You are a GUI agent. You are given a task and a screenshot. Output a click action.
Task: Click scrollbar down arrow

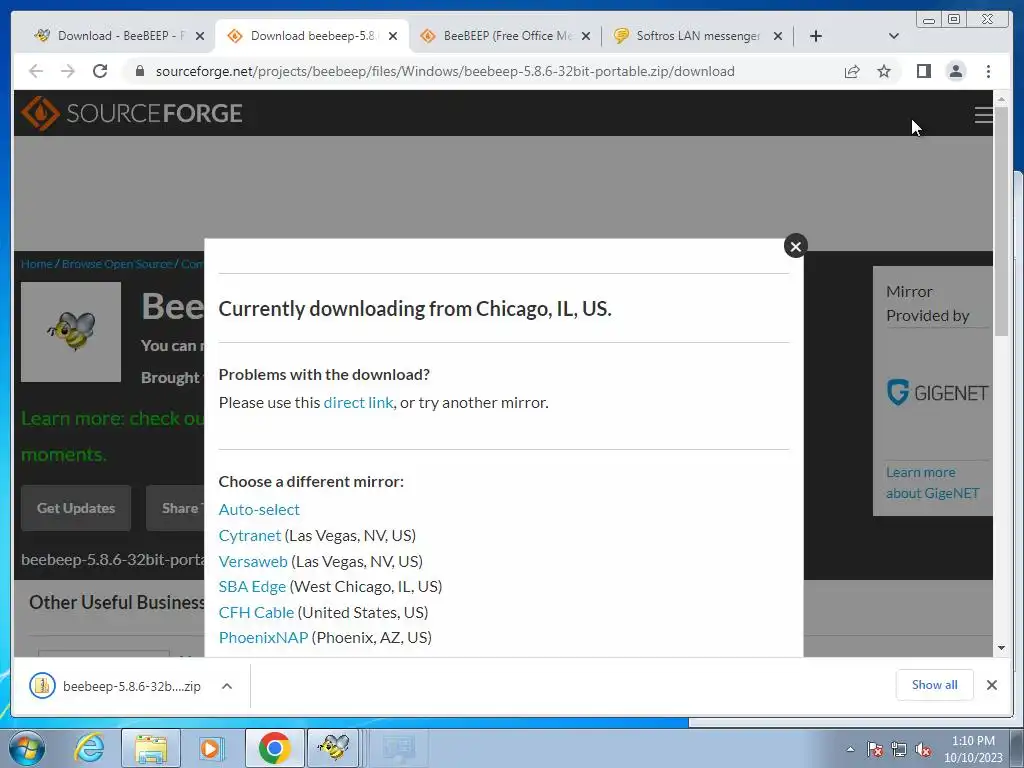coord(1002,648)
